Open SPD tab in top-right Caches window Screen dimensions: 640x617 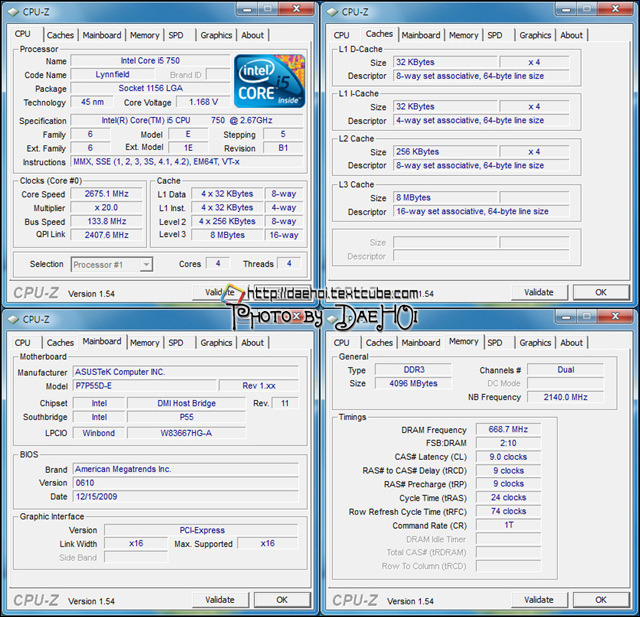click(x=495, y=35)
